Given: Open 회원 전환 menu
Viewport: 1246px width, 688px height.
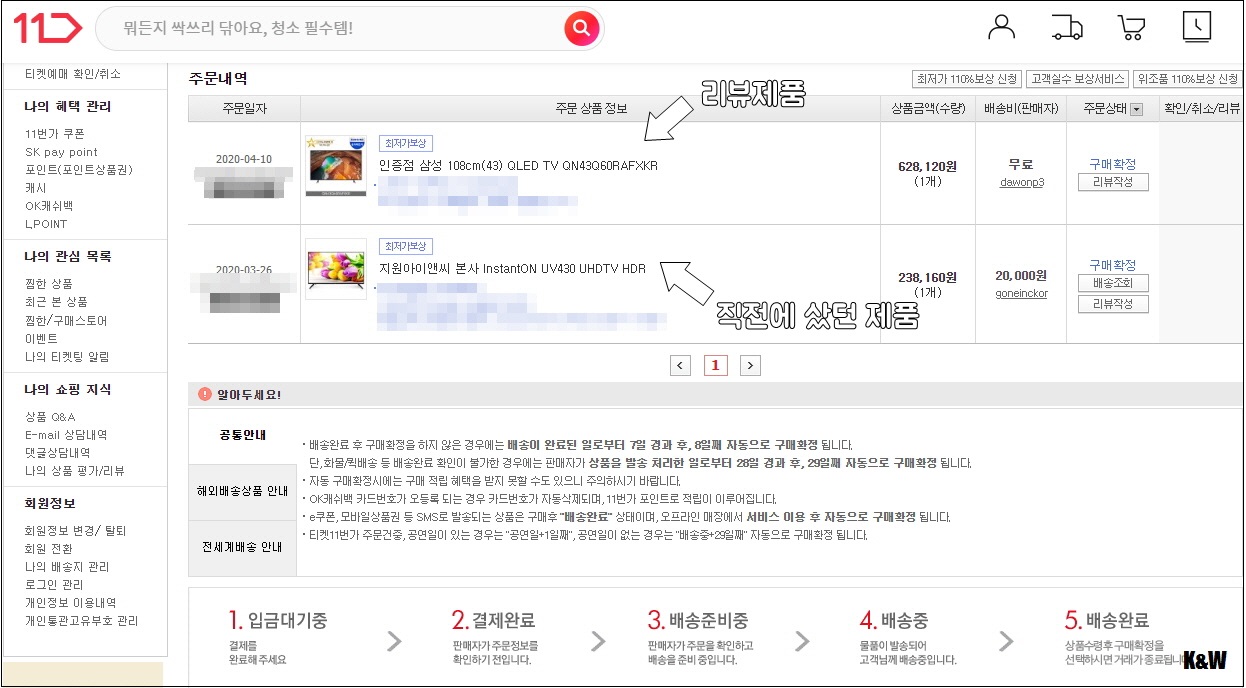Looking at the screenshot, I should tap(48, 549).
